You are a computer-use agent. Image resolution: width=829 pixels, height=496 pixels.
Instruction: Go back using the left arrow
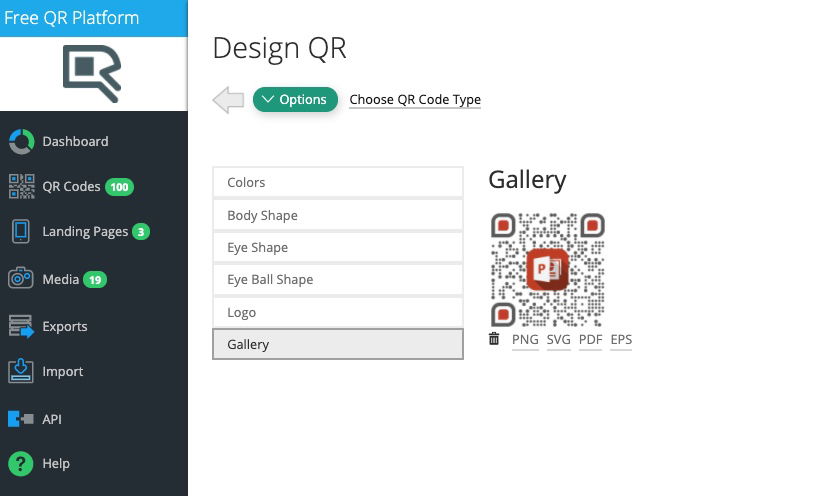[x=228, y=99]
